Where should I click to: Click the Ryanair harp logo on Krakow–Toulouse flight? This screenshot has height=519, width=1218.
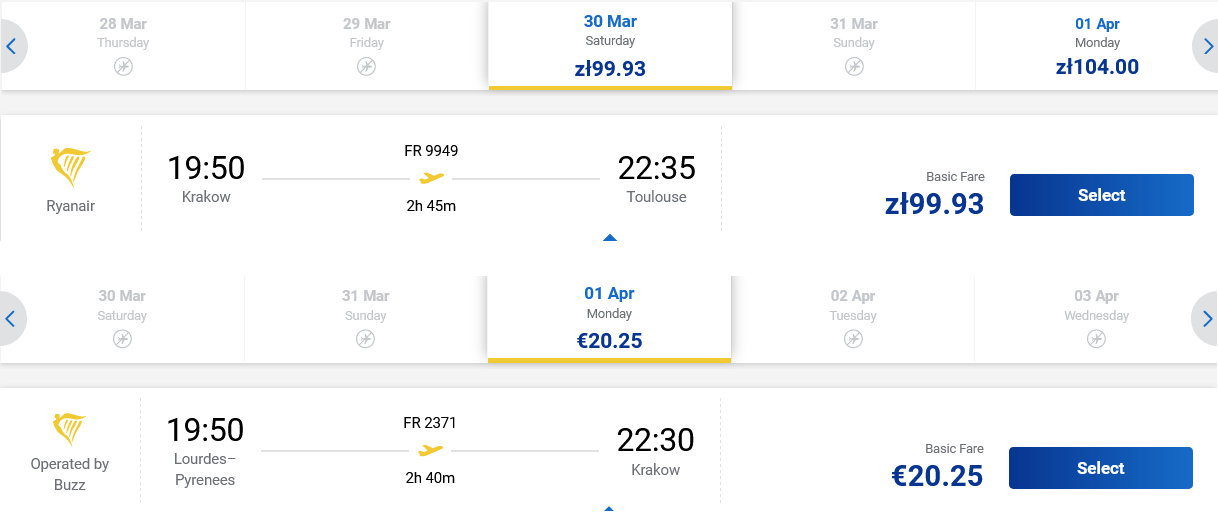70,167
